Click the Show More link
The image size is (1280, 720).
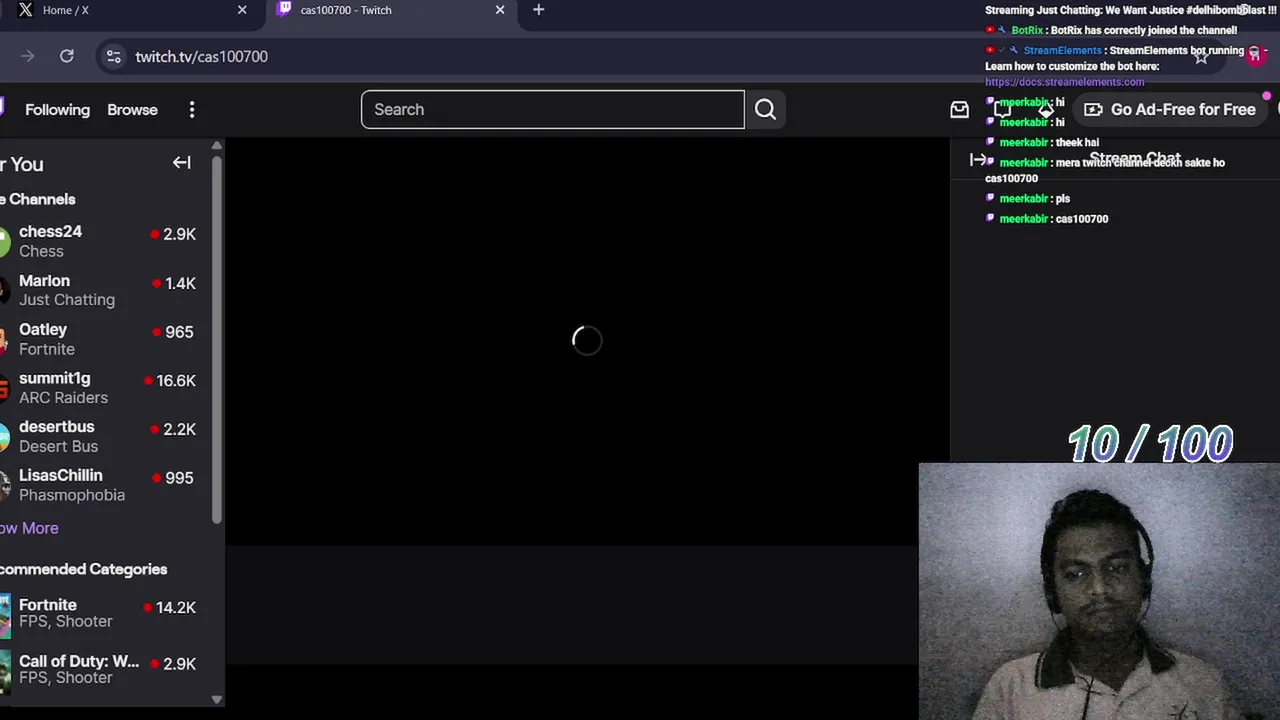[x=29, y=528]
